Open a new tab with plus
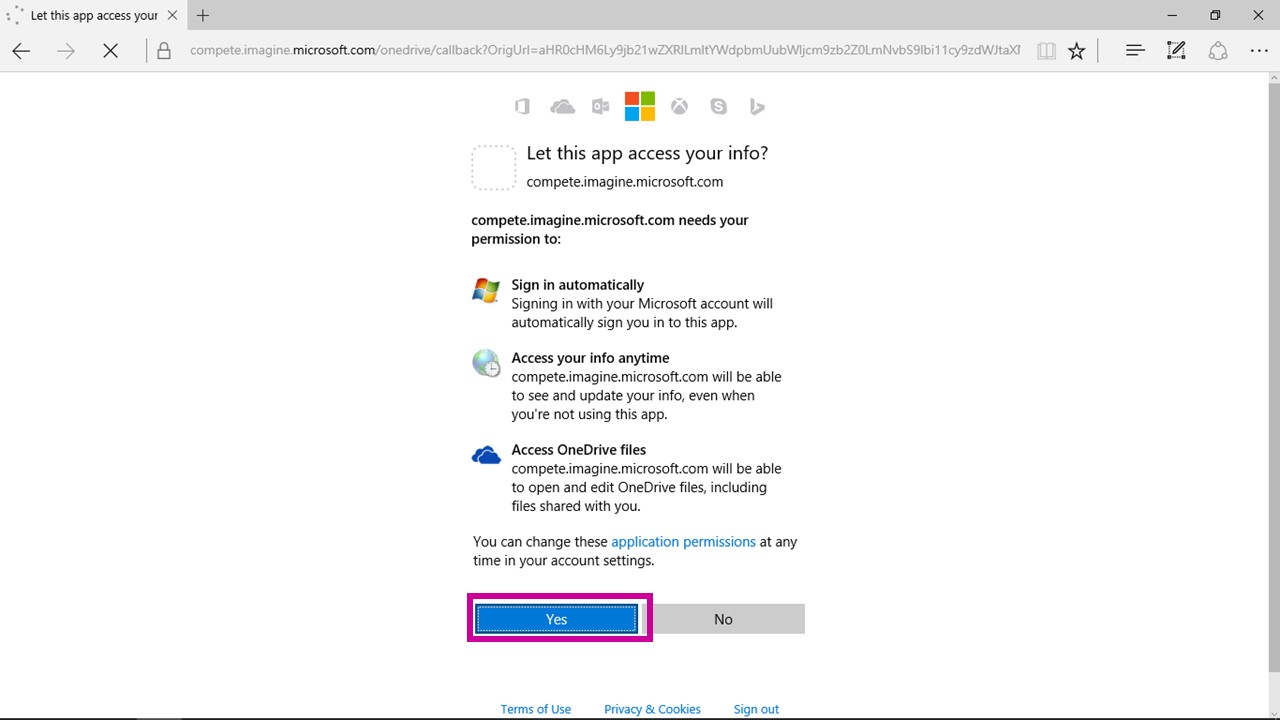This screenshot has width=1280, height=720. pos(203,15)
